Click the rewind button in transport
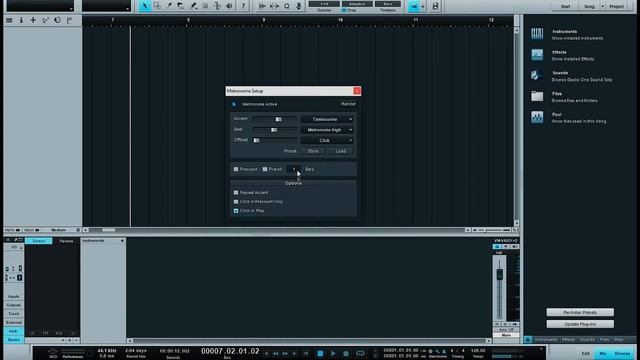This screenshot has height=360, width=640. (x=276, y=353)
